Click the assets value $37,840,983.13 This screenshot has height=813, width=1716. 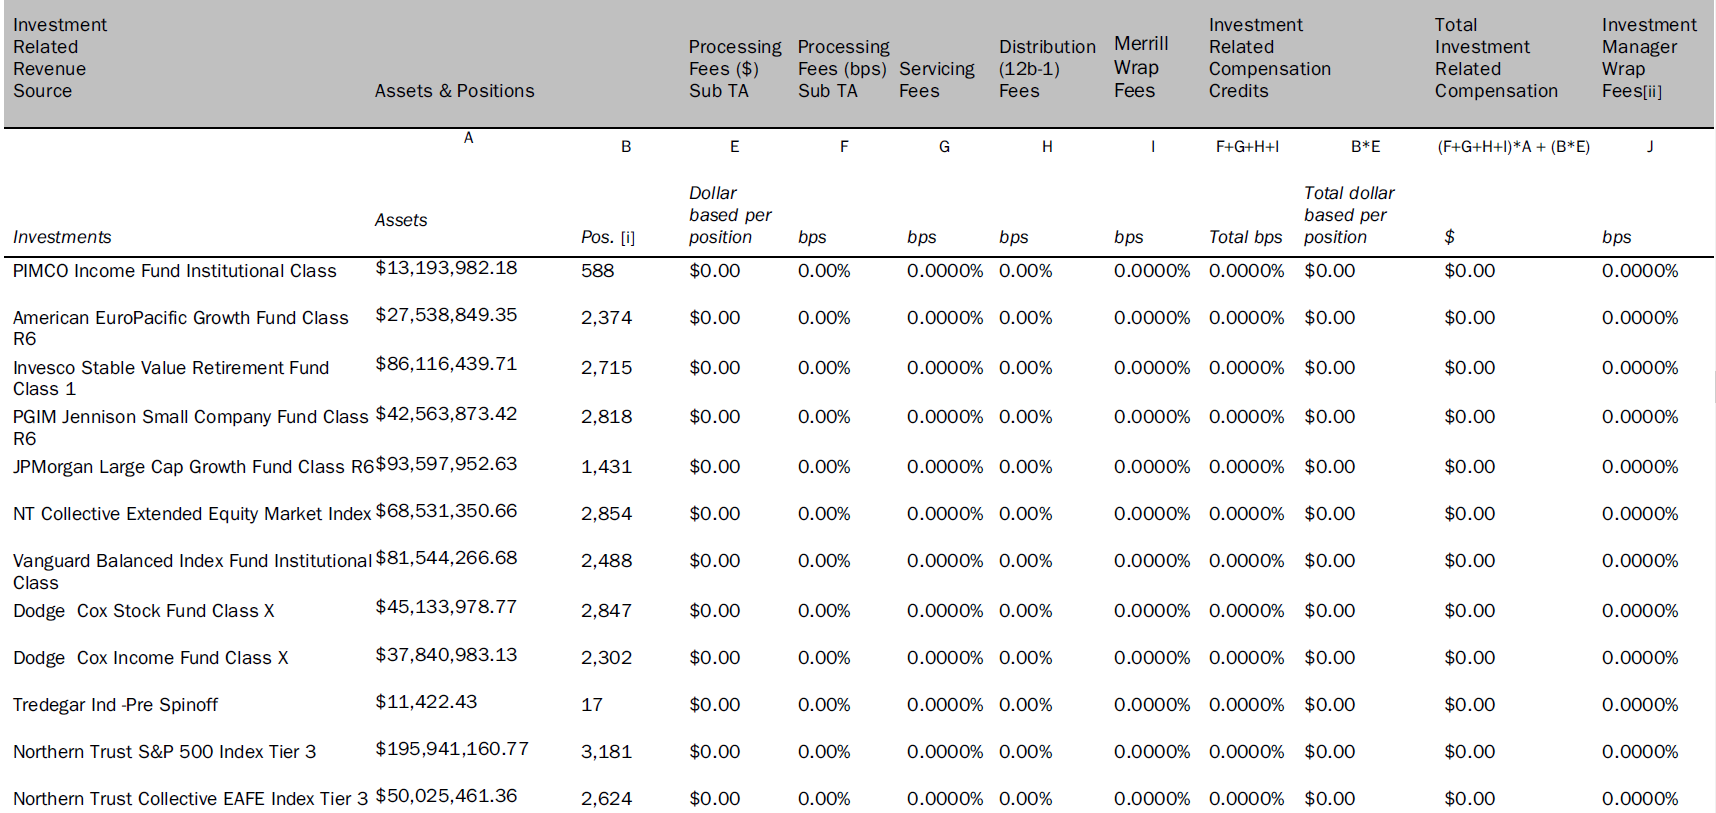[446, 655]
